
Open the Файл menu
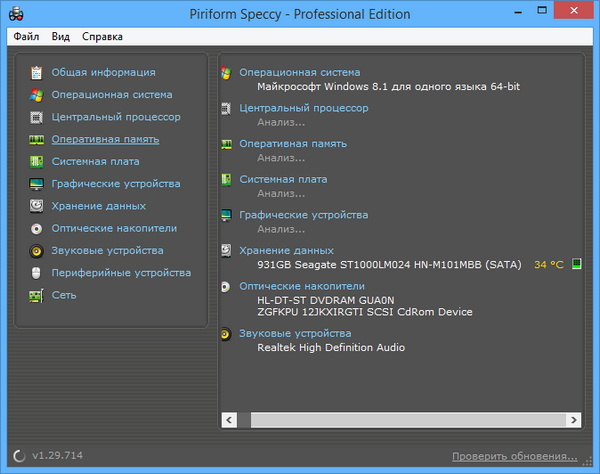tap(27, 37)
